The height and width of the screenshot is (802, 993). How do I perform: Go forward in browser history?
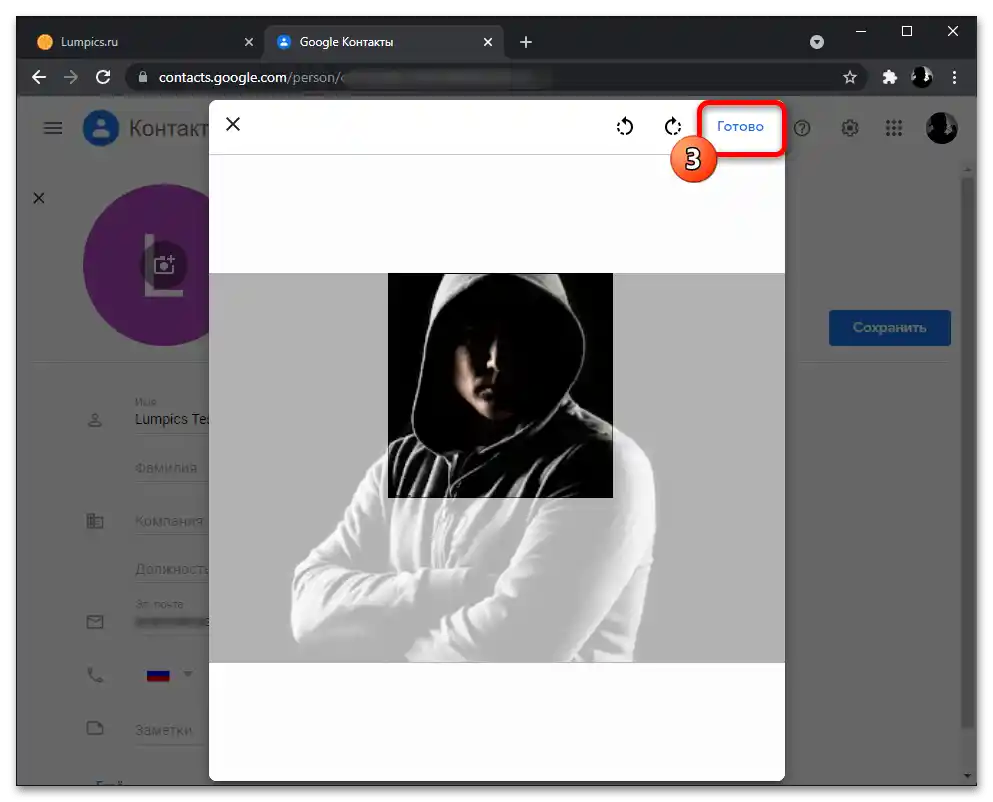pos(71,77)
